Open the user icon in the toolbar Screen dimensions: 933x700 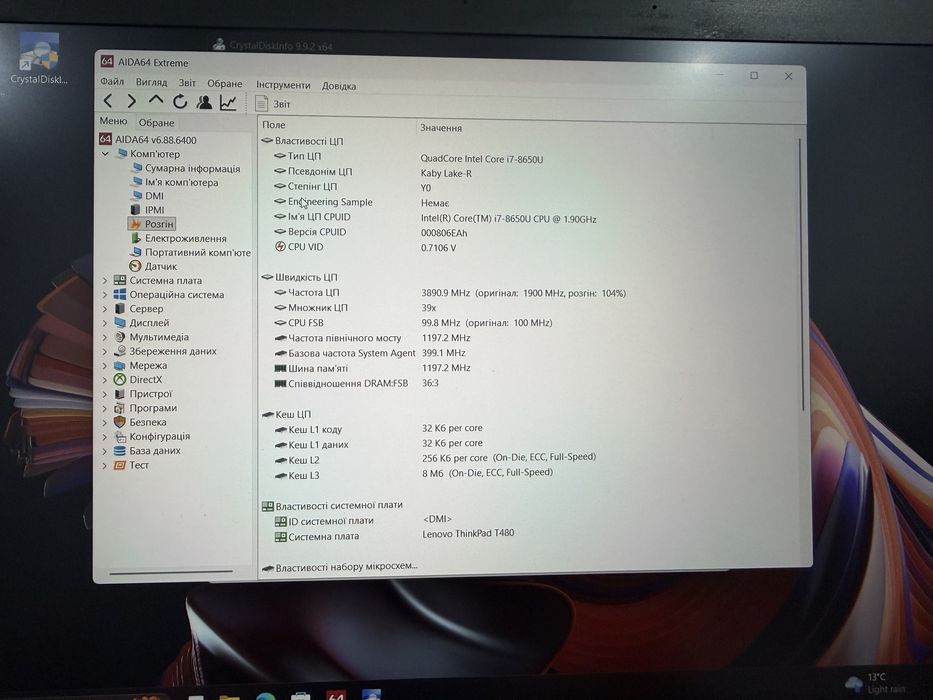pos(204,102)
